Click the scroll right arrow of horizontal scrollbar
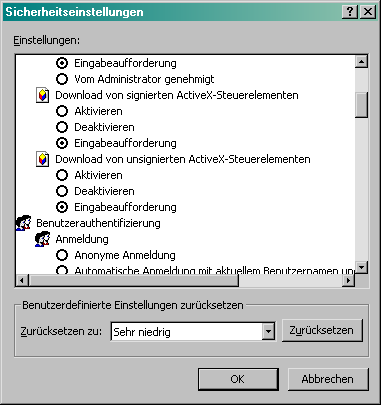This screenshot has width=381, height=405. click(x=348, y=280)
